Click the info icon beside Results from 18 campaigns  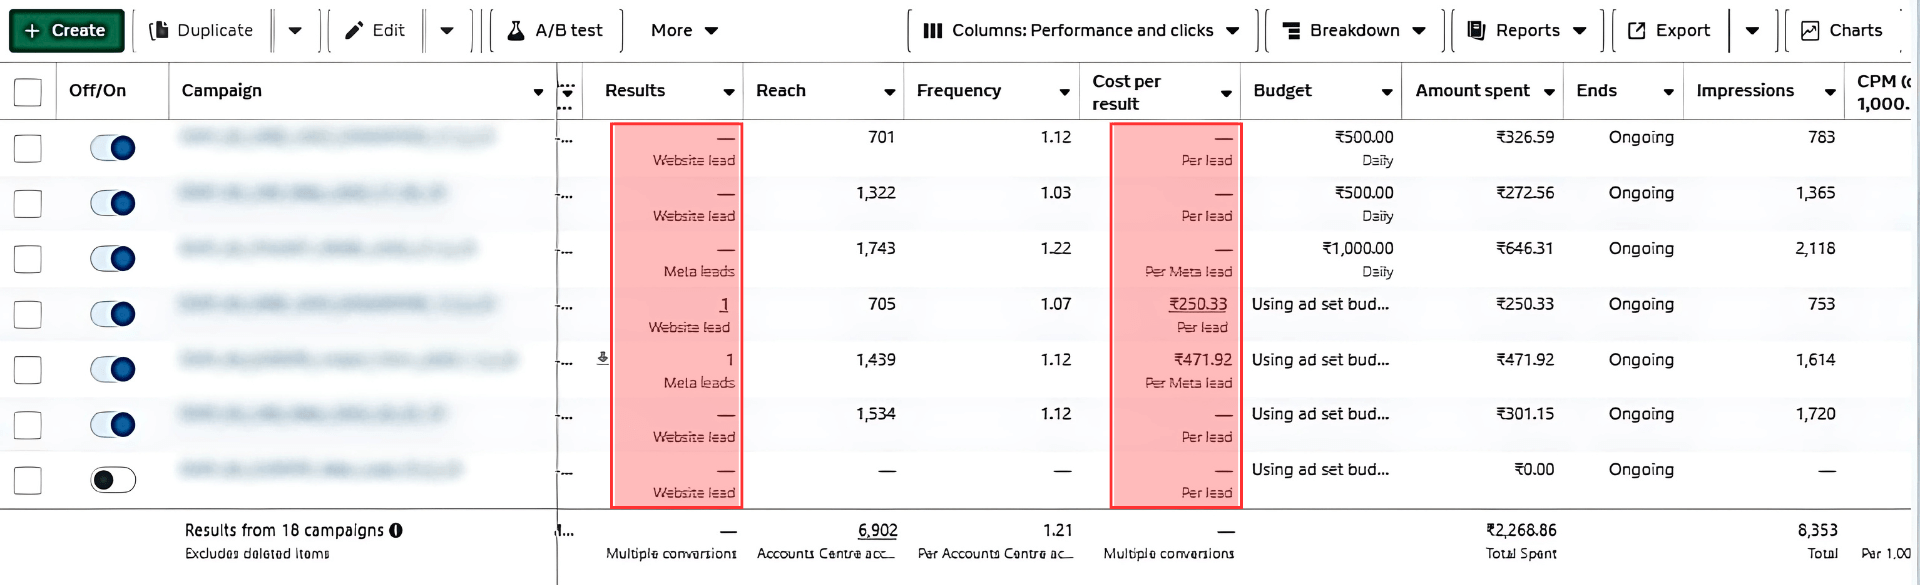pos(396,530)
